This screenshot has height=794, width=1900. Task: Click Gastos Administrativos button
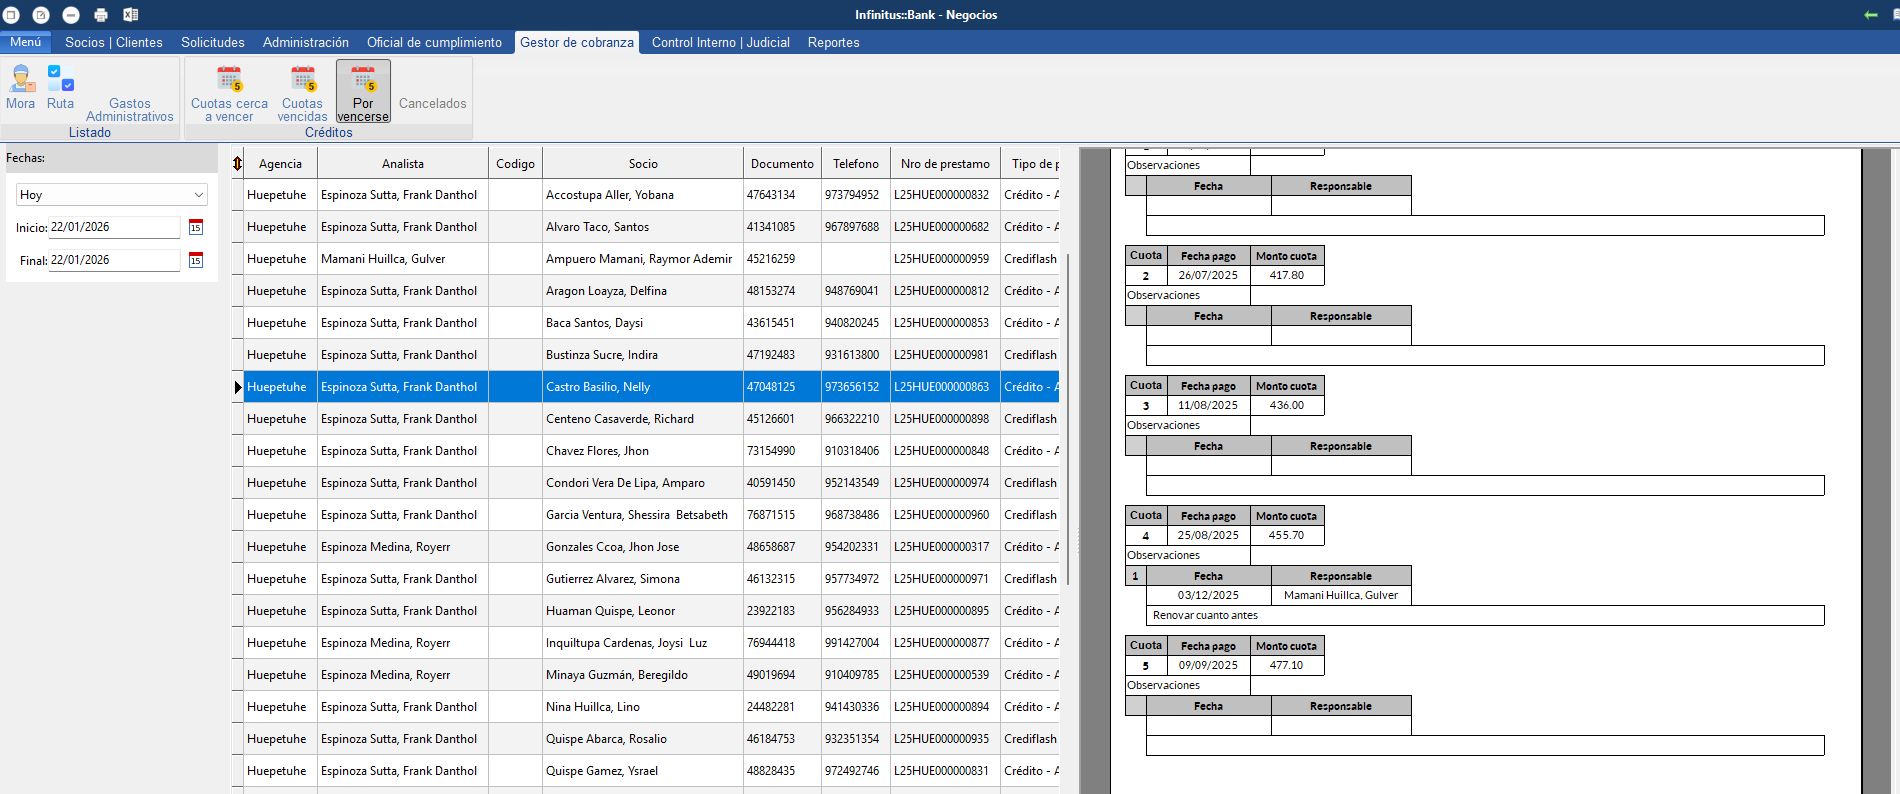click(x=129, y=109)
